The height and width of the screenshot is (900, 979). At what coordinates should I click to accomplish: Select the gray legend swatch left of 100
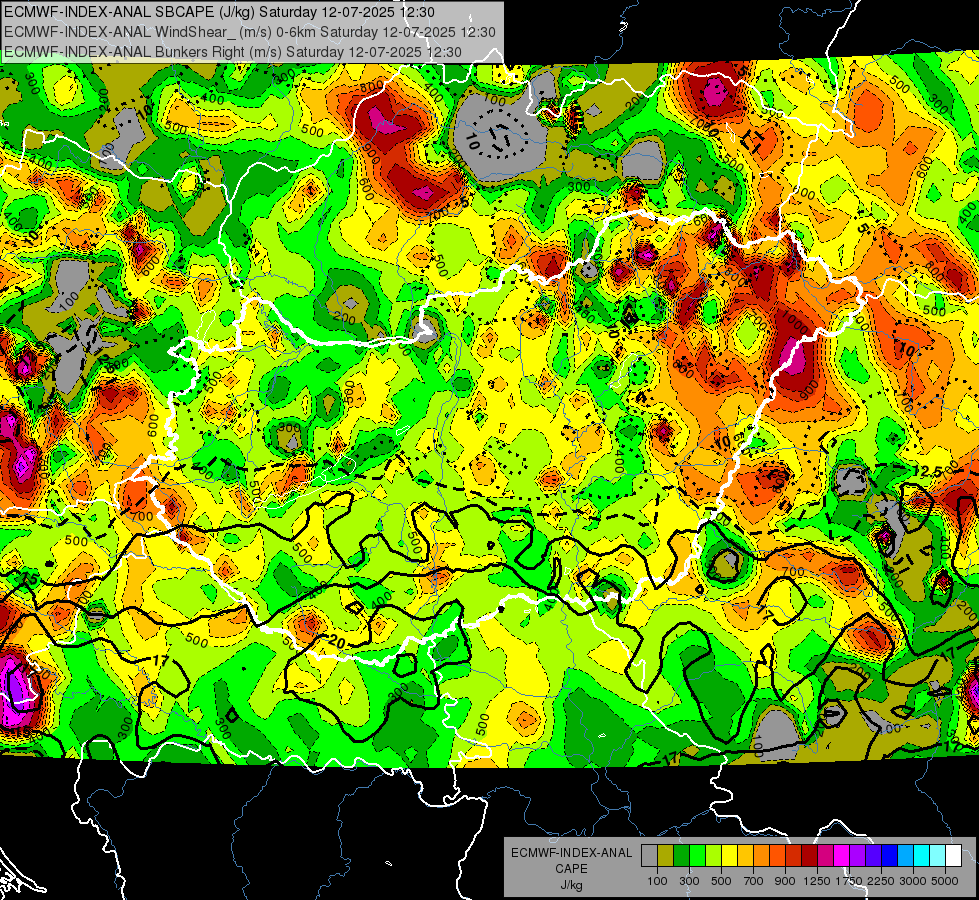(649, 856)
